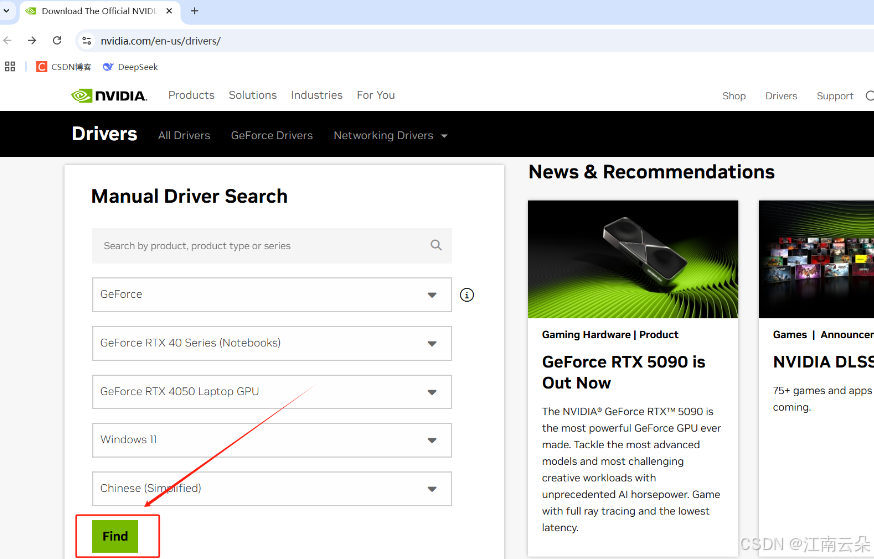Click the product search input field
The width and height of the screenshot is (874, 559).
(x=271, y=245)
